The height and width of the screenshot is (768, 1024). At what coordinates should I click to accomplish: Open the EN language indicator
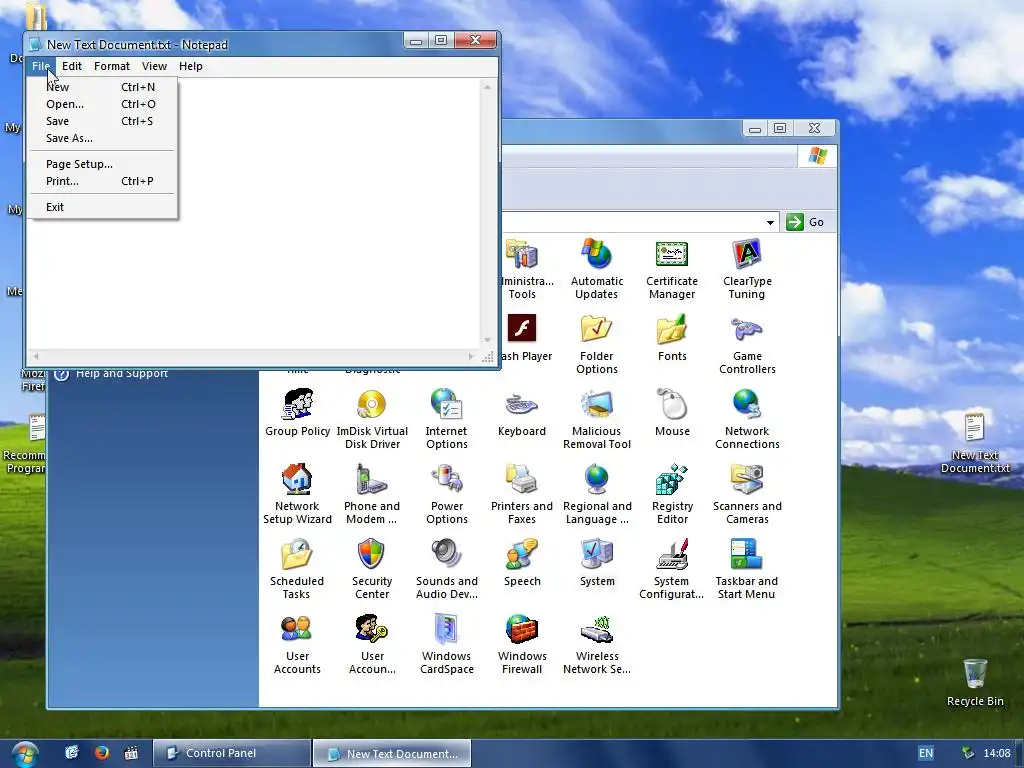pos(925,753)
